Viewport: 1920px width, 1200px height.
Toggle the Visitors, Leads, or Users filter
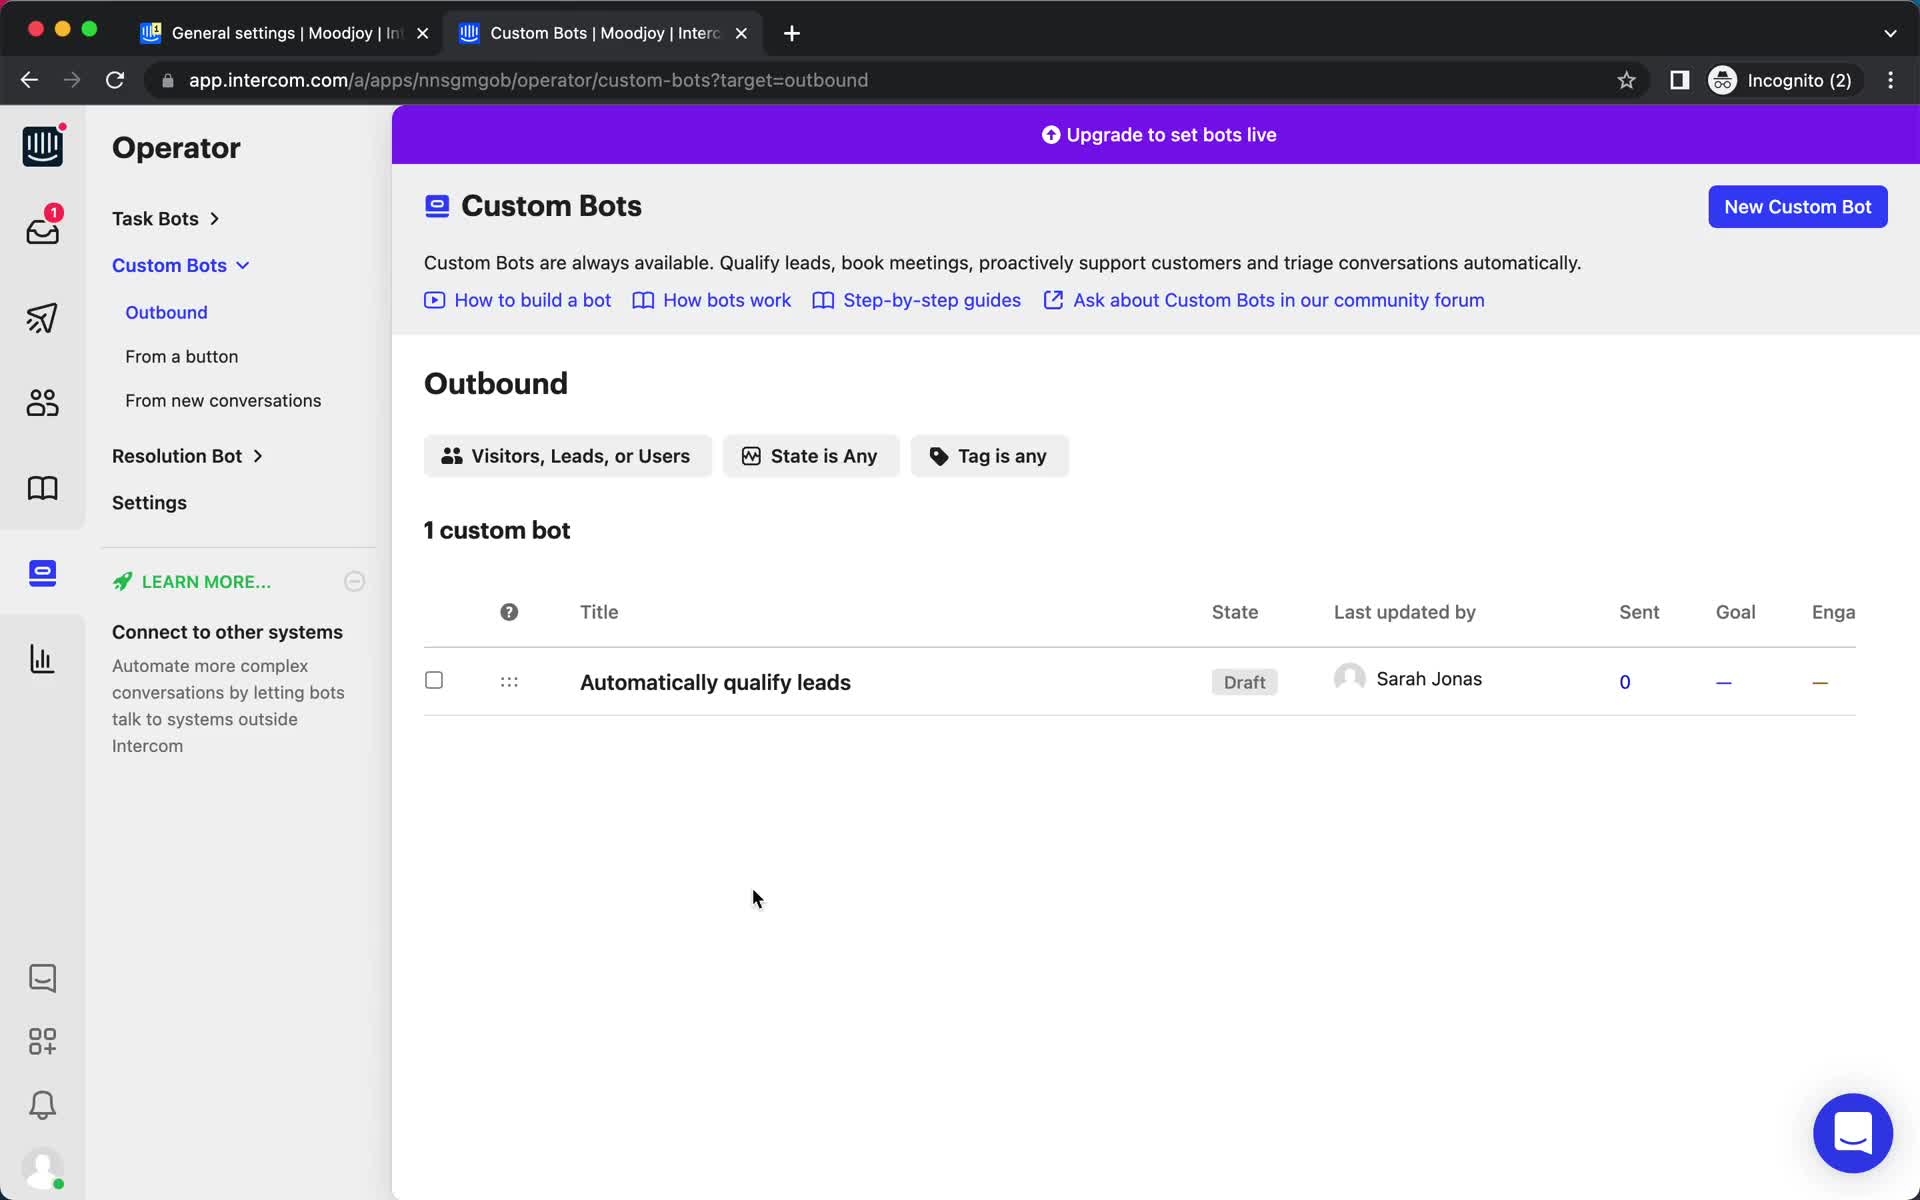[568, 456]
